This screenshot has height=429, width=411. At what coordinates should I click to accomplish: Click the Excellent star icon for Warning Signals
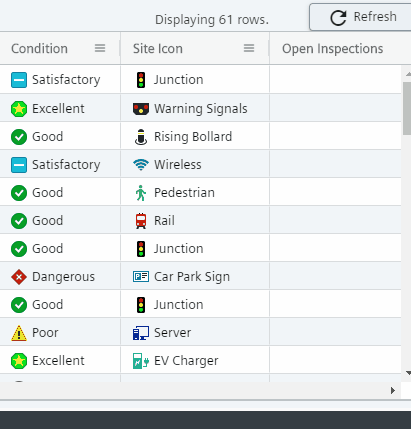19,109
